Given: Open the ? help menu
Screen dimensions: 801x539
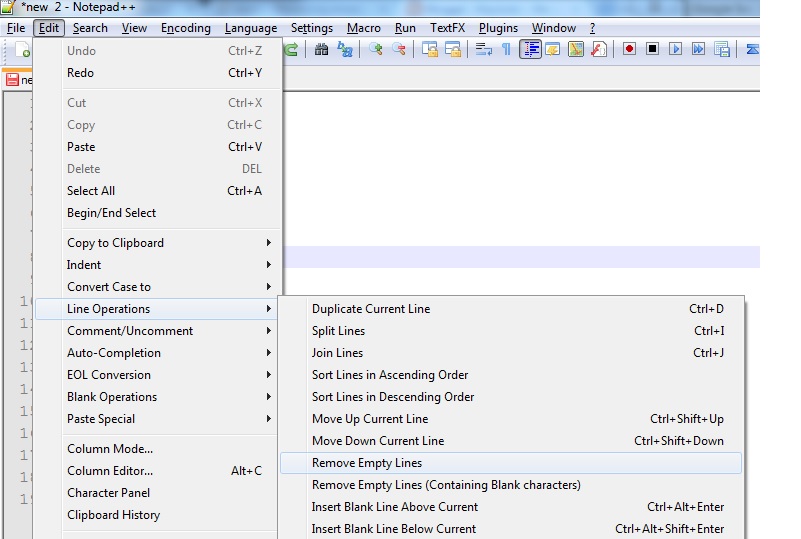Looking at the screenshot, I should tap(592, 28).
